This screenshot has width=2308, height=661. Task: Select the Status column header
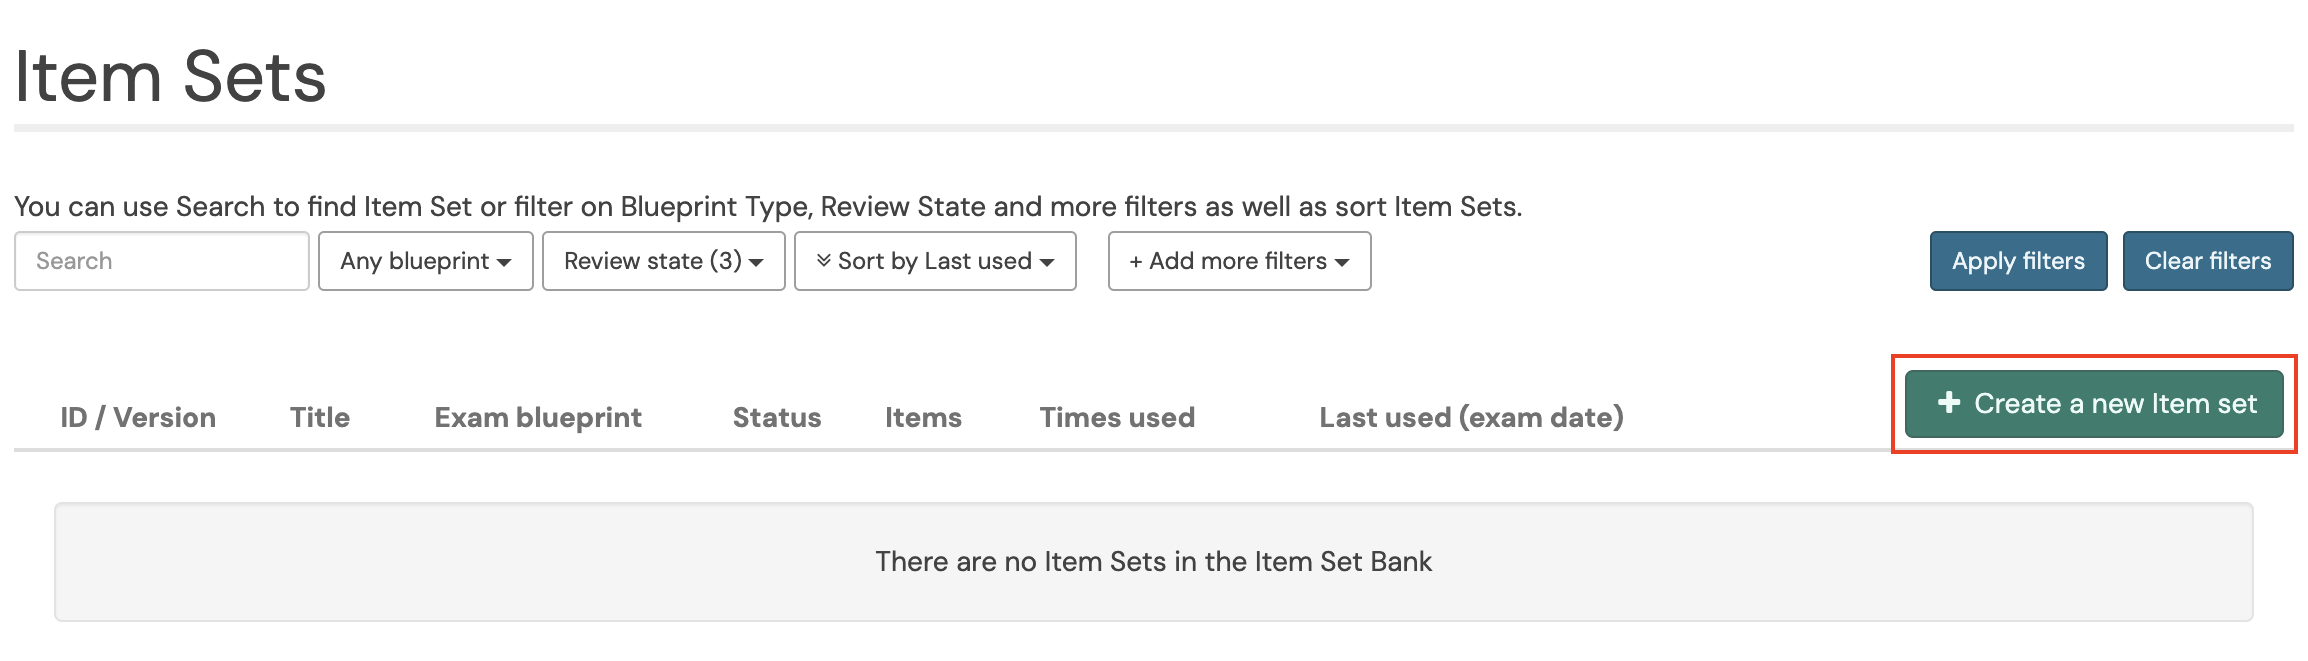coord(776,417)
